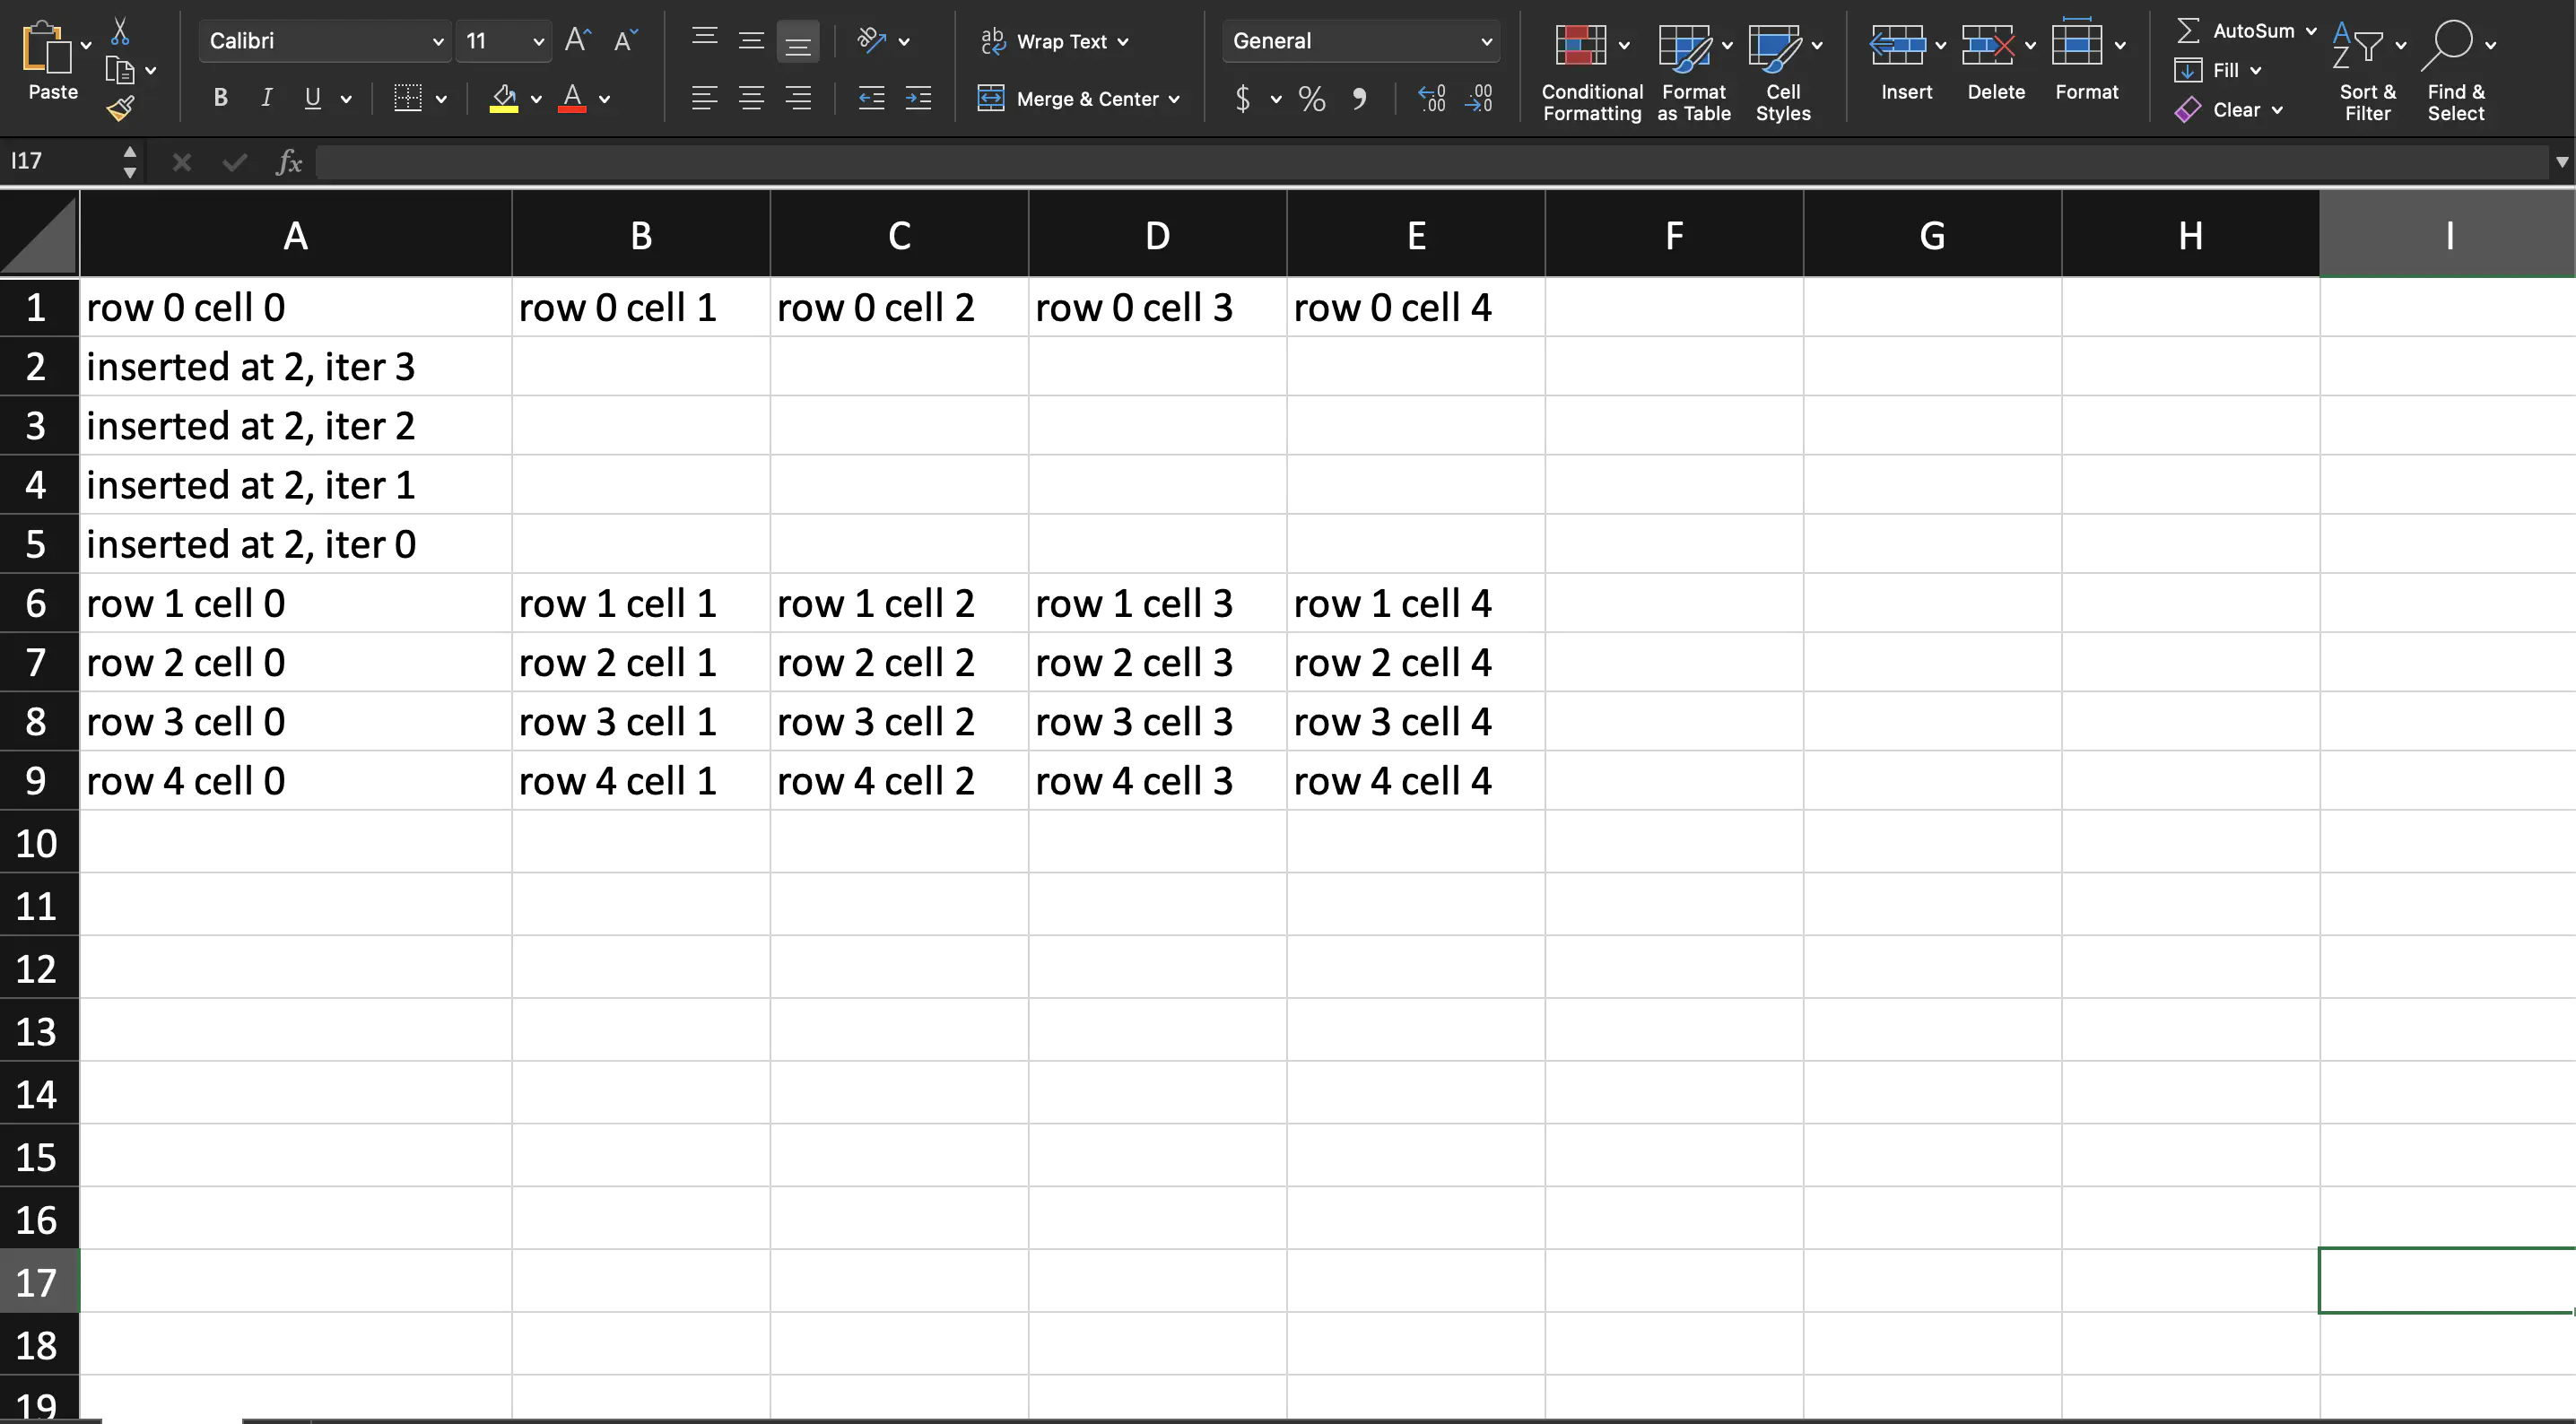Image resolution: width=2576 pixels, height=1424 pixels.
Task: Toggle center alignment
Action: (751, 97)
